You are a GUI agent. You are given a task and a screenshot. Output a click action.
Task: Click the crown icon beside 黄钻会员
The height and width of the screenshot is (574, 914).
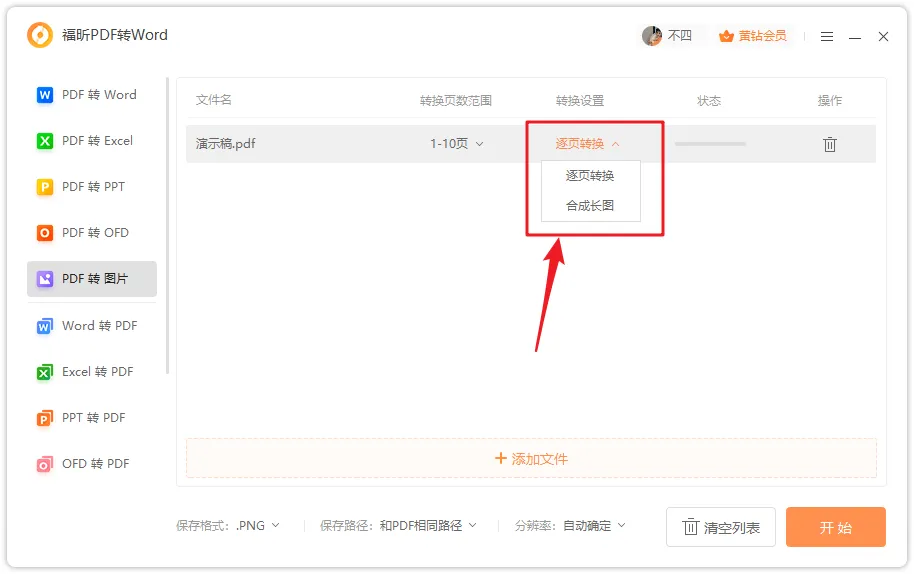(x=726, y=36)
